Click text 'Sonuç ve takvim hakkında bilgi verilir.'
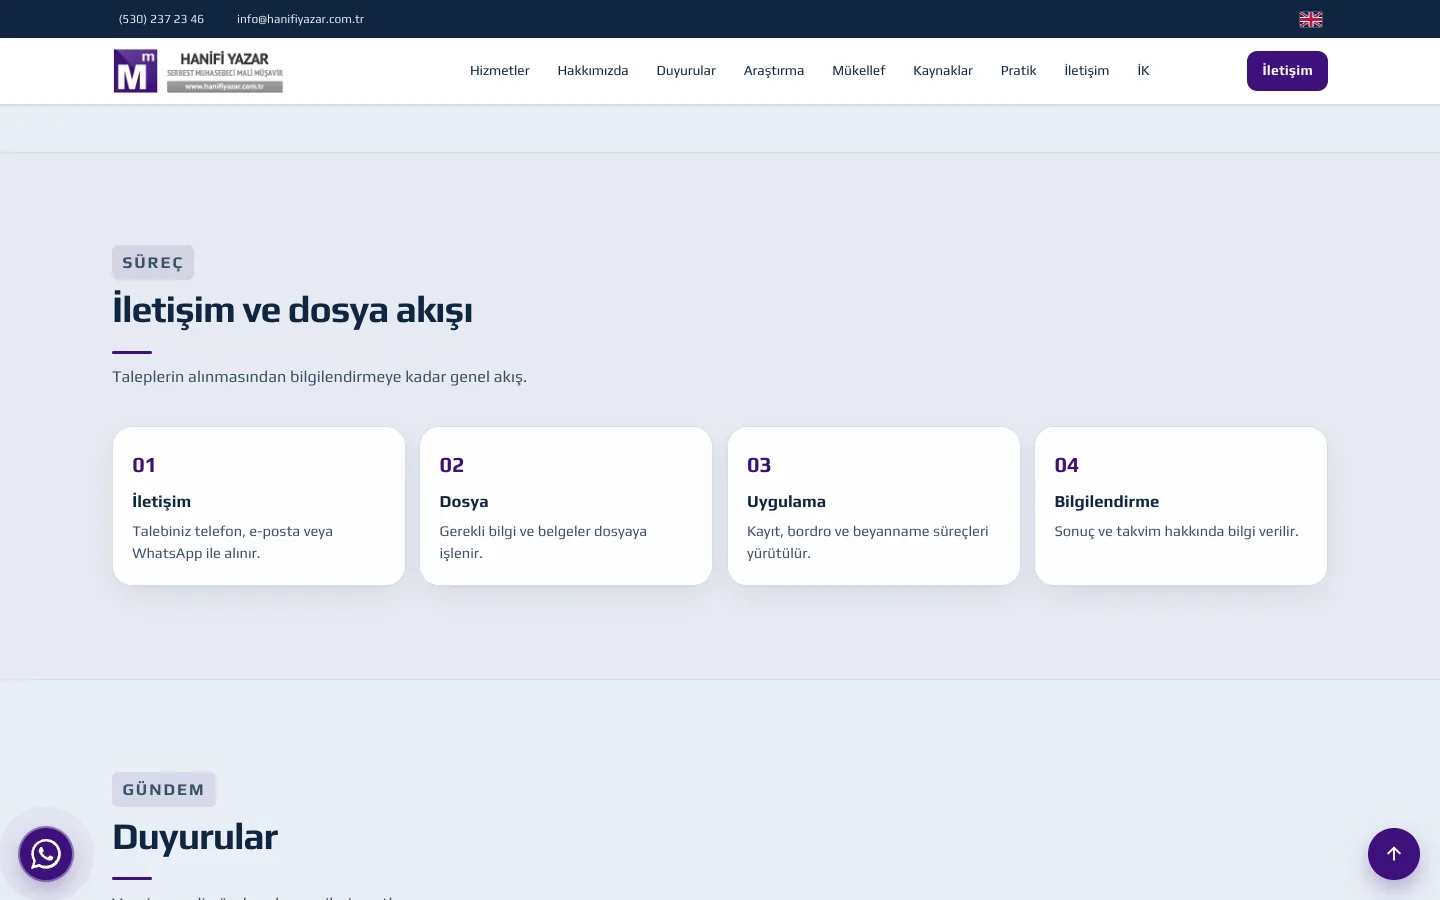The width and height of the screenshot is (1440, 900). coord(1176,531)
